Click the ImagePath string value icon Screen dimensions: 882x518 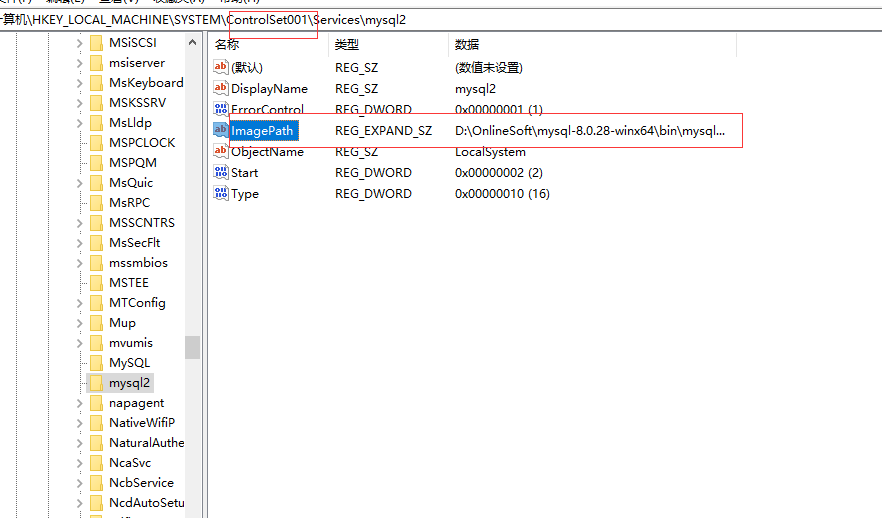pyautogui.click(x=220, y=130)
